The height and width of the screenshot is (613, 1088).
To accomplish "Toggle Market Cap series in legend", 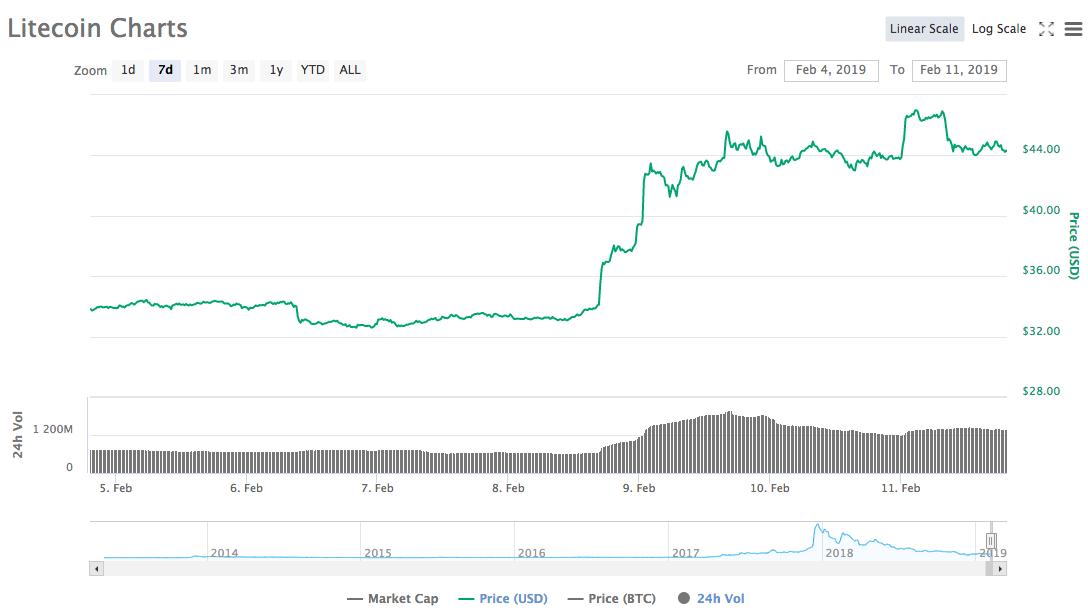I will (x=393, y=598).
